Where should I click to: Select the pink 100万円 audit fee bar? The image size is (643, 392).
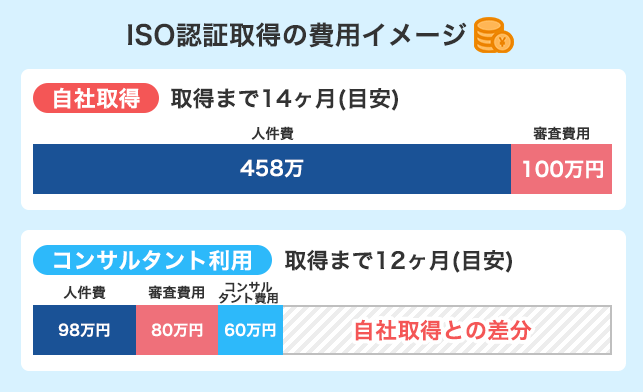click(561, 169)
